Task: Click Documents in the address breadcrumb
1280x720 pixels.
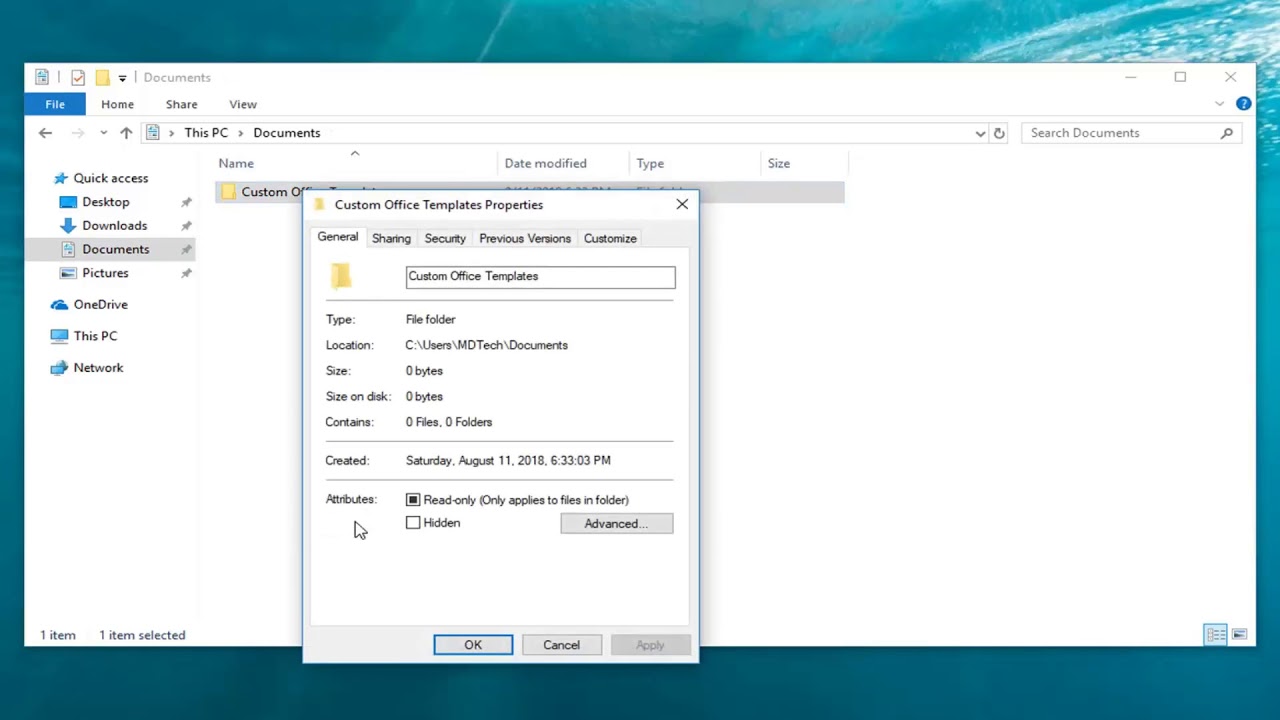Action: pyautogui.click(x=287, y=133)
